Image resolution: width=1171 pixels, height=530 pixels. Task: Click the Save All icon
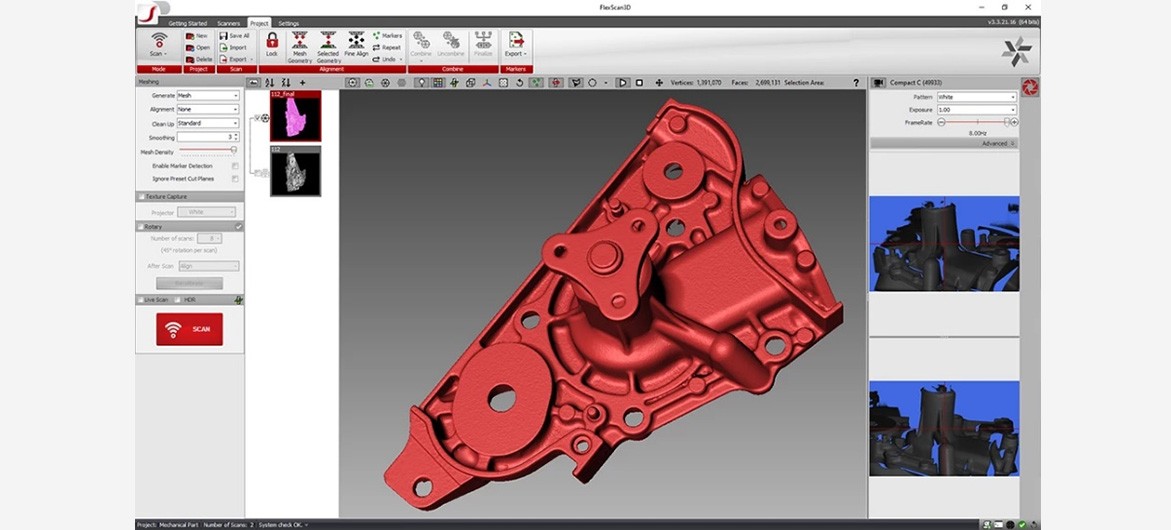click(x=234, y=35)
